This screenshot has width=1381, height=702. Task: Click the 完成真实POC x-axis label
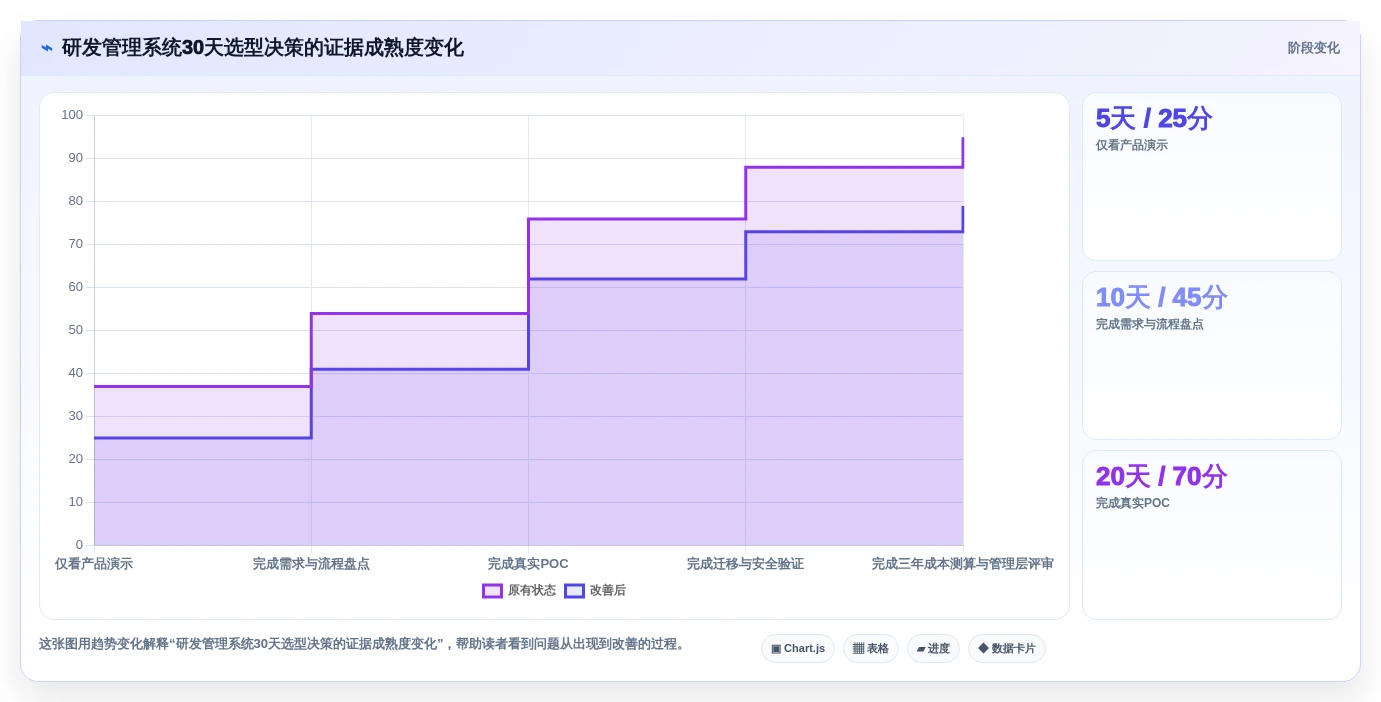[x=528, y=564]
